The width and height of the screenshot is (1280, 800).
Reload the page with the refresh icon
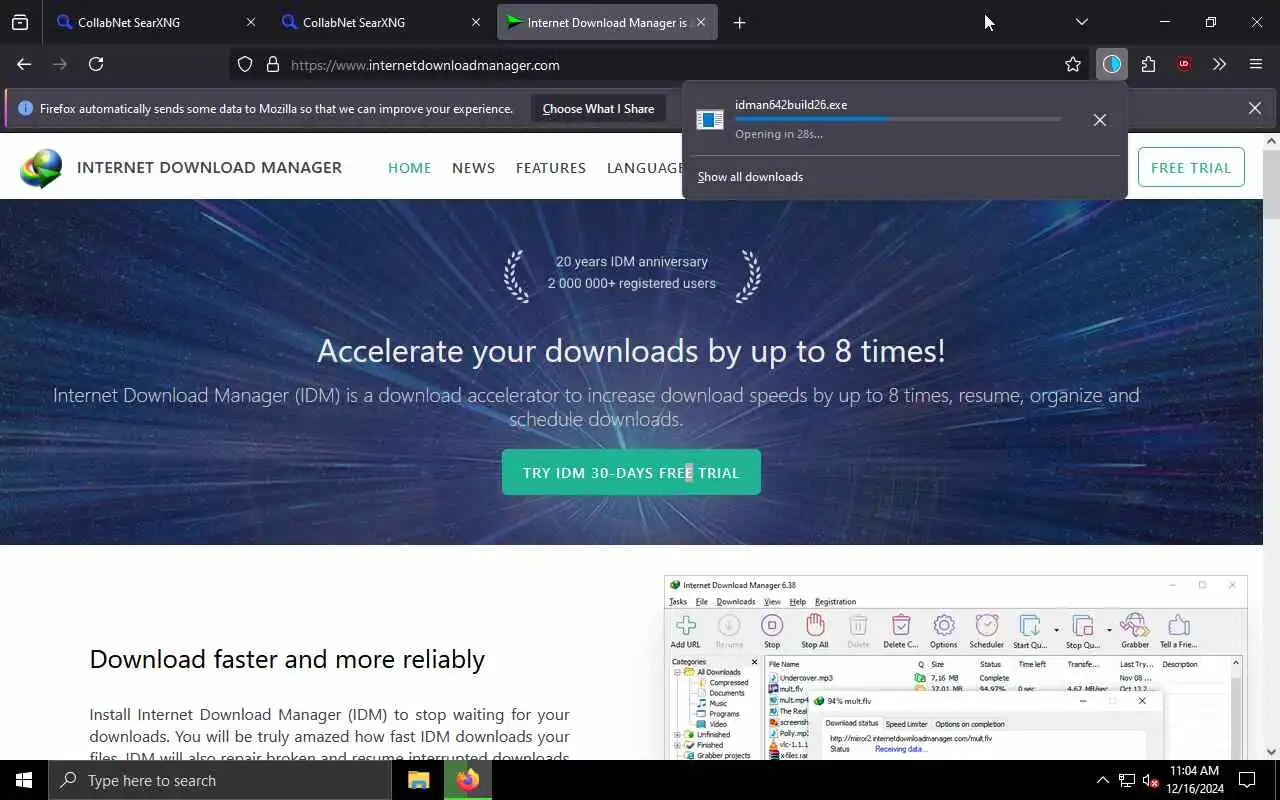96,64
